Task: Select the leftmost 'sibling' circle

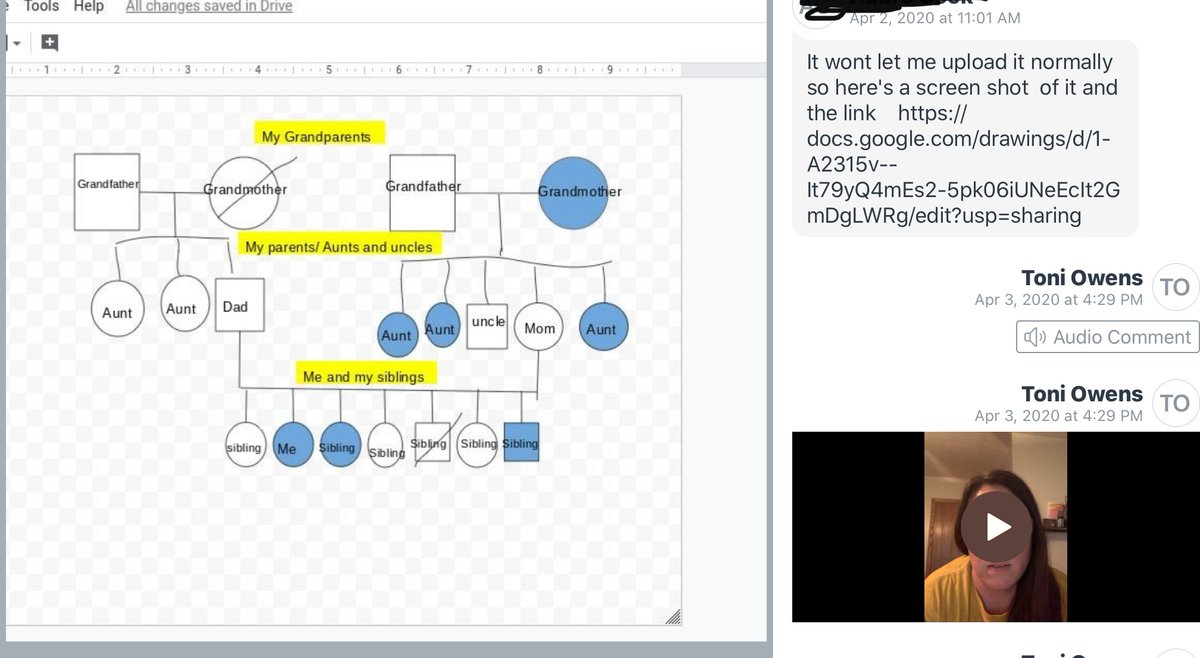Action: tap(246, 447)
